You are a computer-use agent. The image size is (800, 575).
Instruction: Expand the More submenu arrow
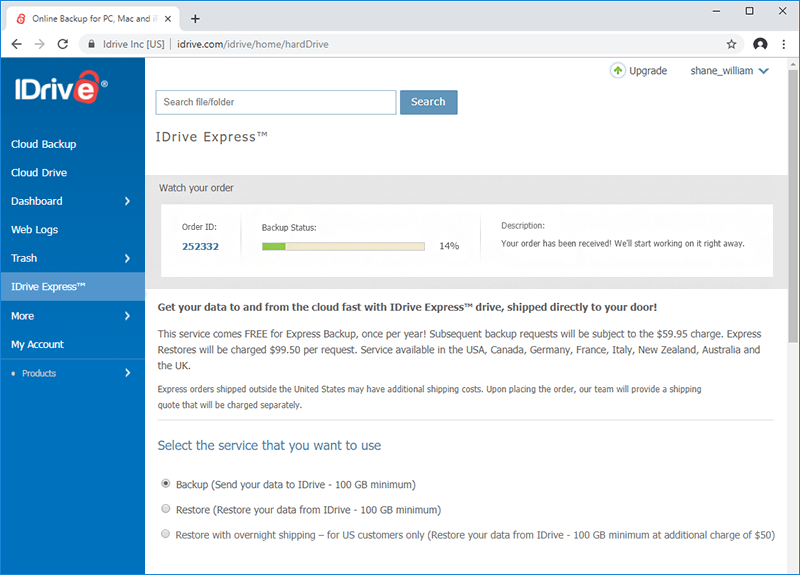click(127, 316)
